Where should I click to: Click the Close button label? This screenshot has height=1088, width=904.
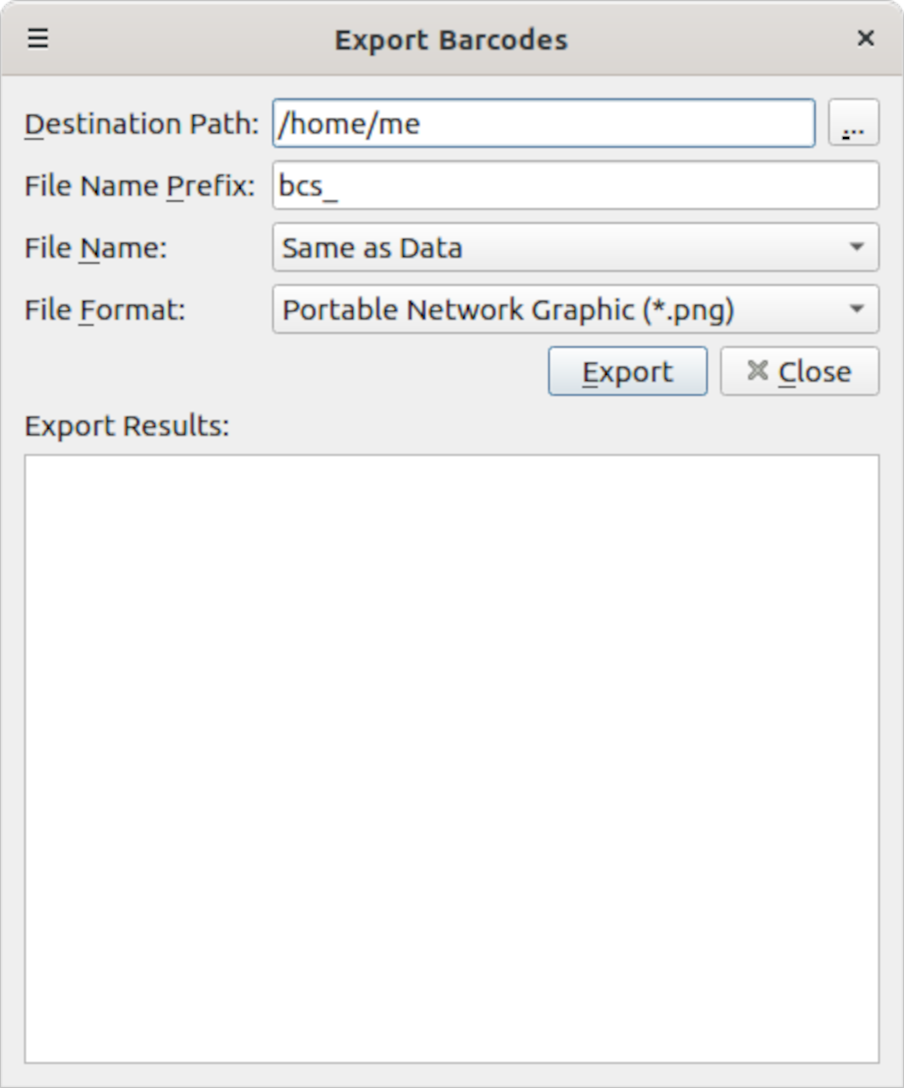pyautogui.click(x=814, y=372)
